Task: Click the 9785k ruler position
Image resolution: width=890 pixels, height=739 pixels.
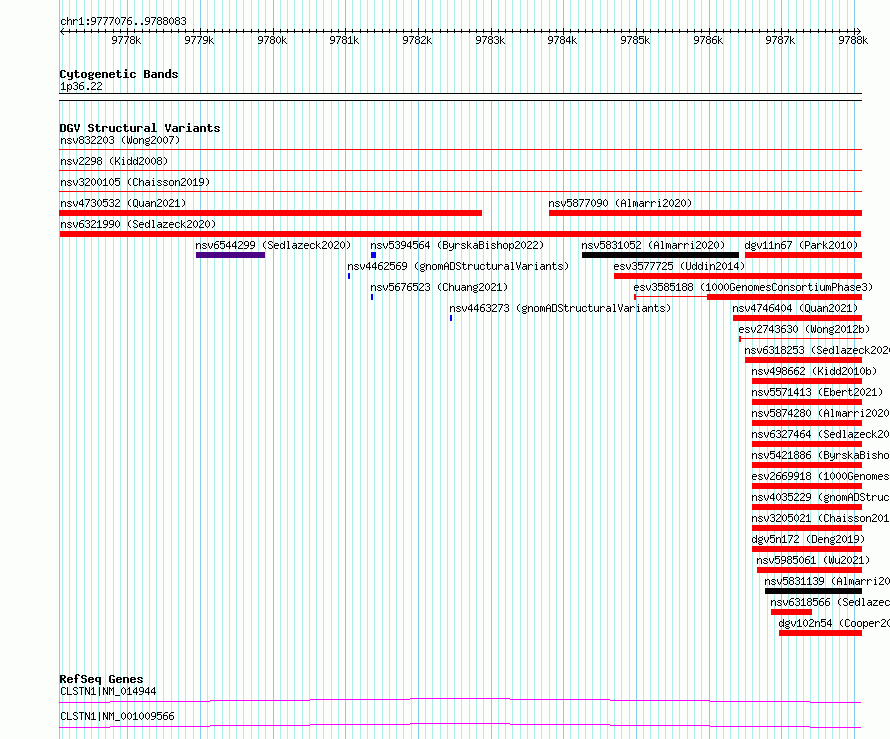Action: (x=635, y=40)
